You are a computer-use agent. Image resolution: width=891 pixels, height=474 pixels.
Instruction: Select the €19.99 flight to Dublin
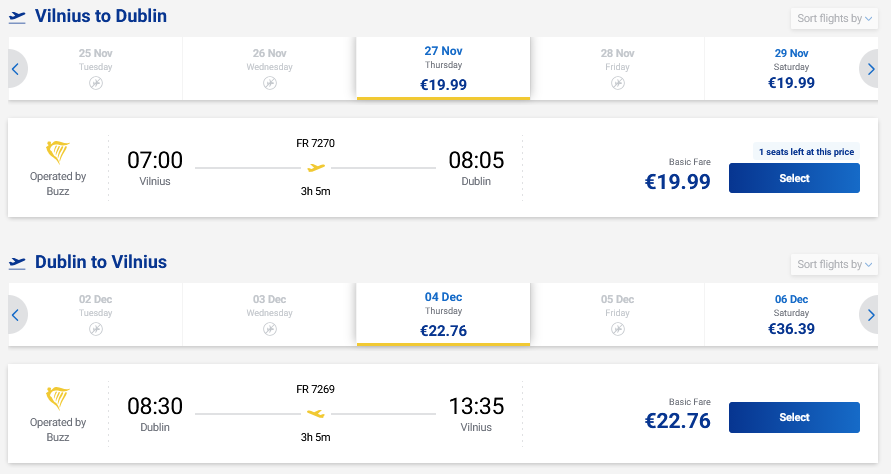click(x=794, y=178)
